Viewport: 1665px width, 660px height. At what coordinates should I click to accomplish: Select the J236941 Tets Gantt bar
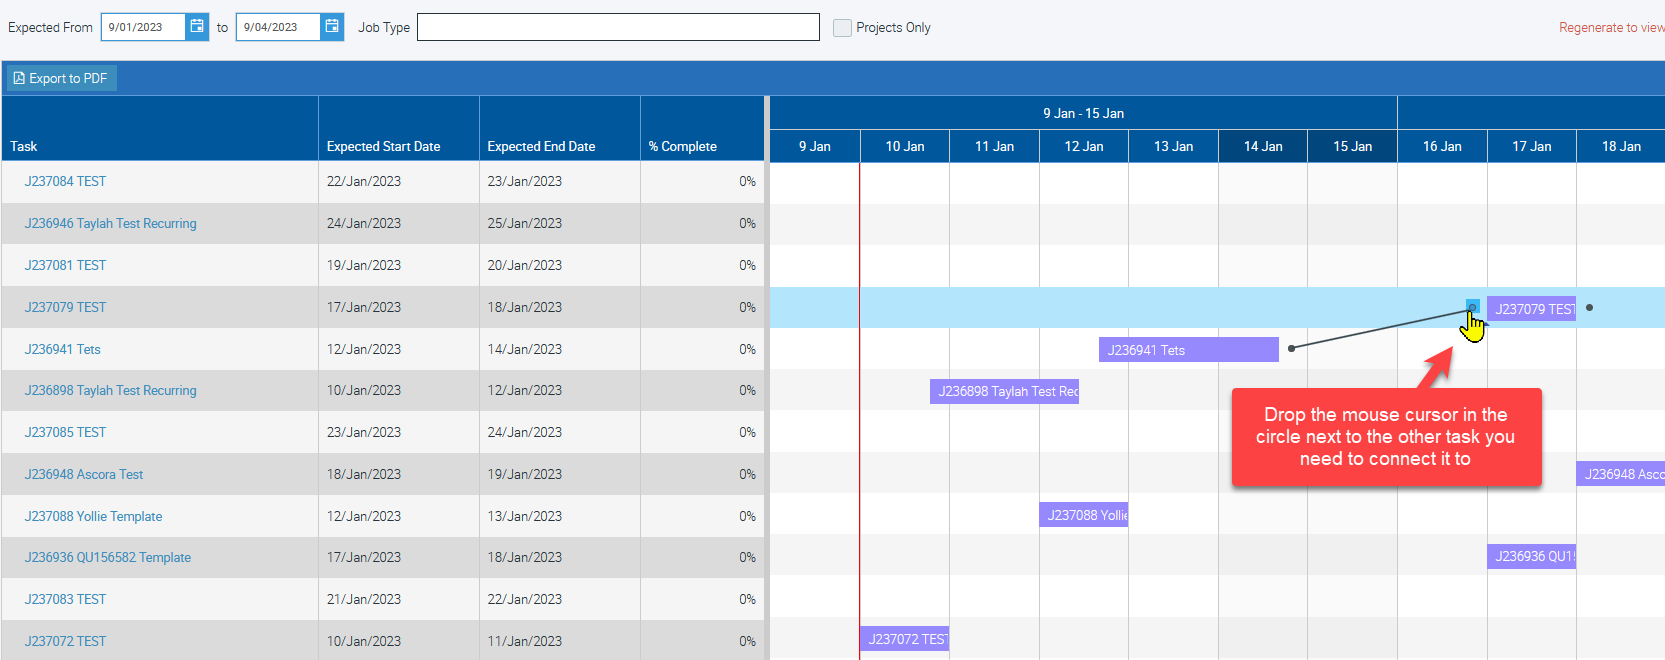1188,350
